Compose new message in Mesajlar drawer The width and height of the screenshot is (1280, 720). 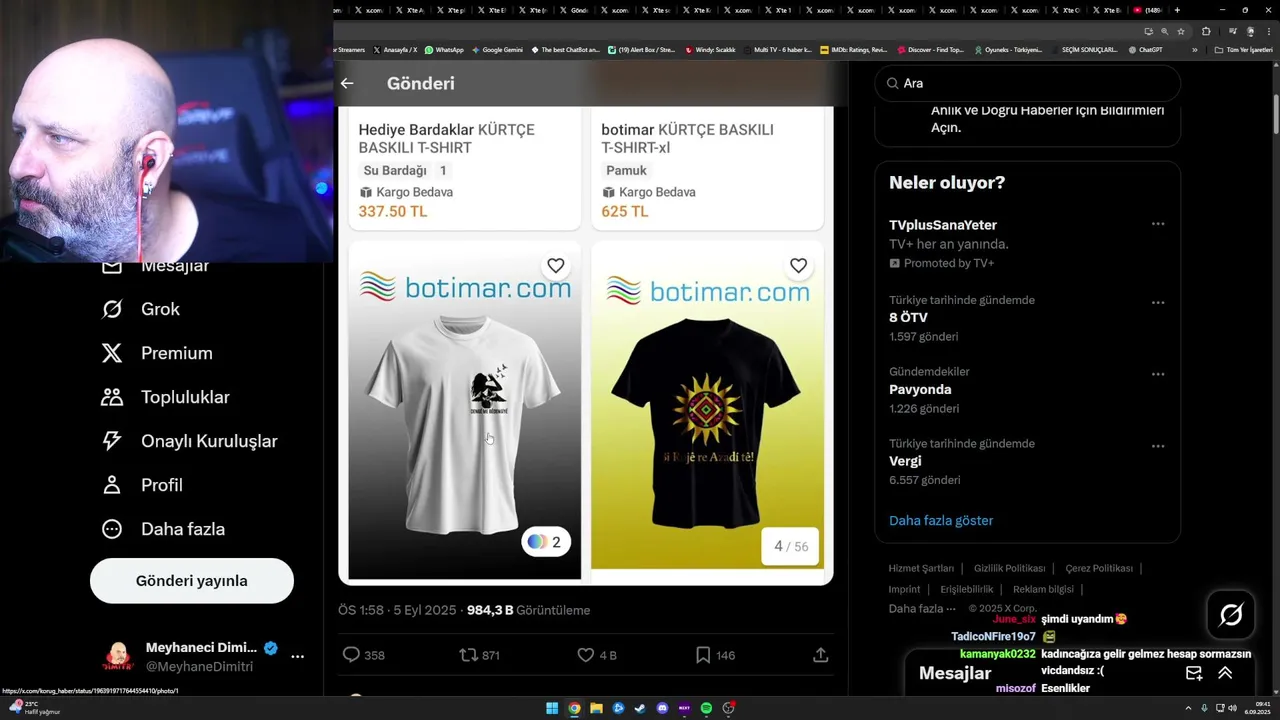click(x=1194, y=673)
